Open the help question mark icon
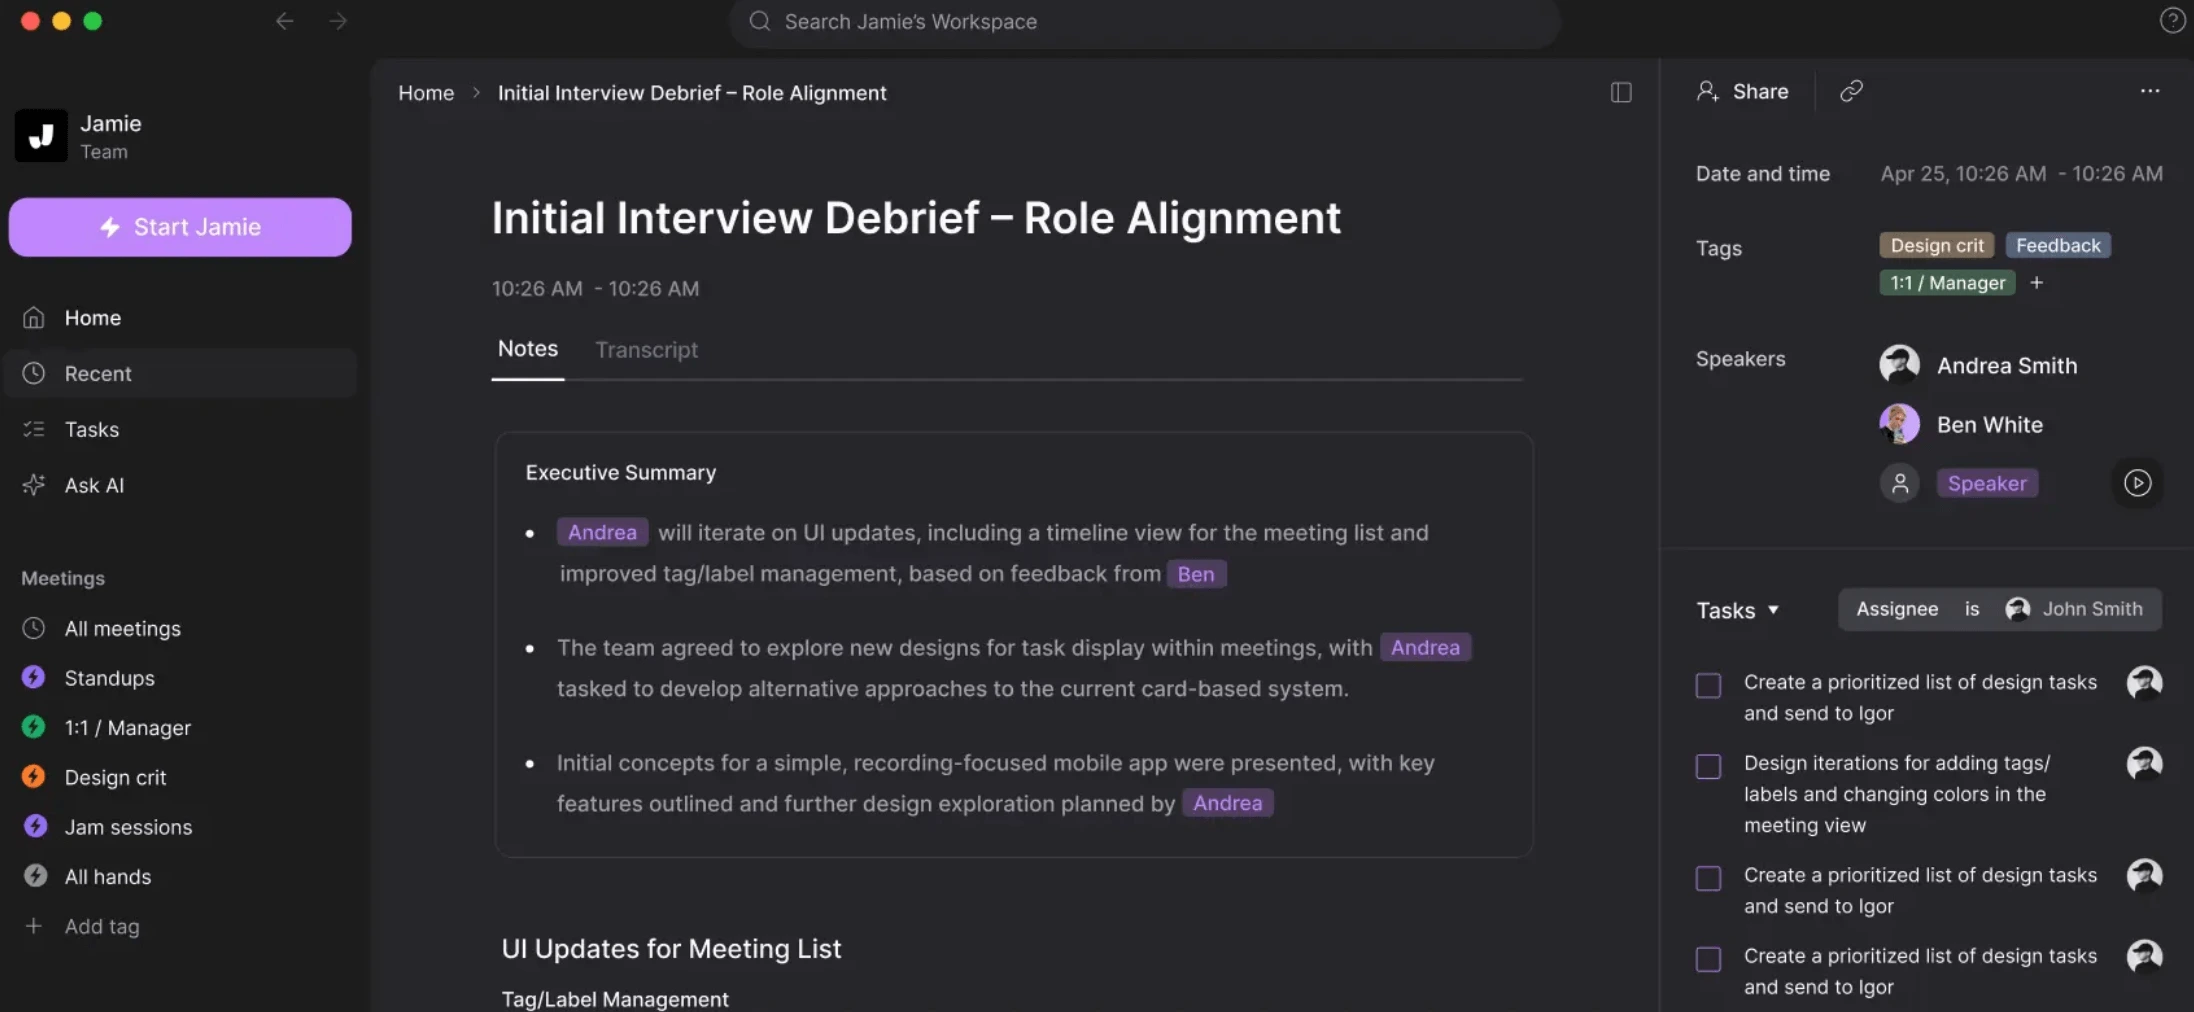2194x1012 pixels. click(x=2172, y=21)
